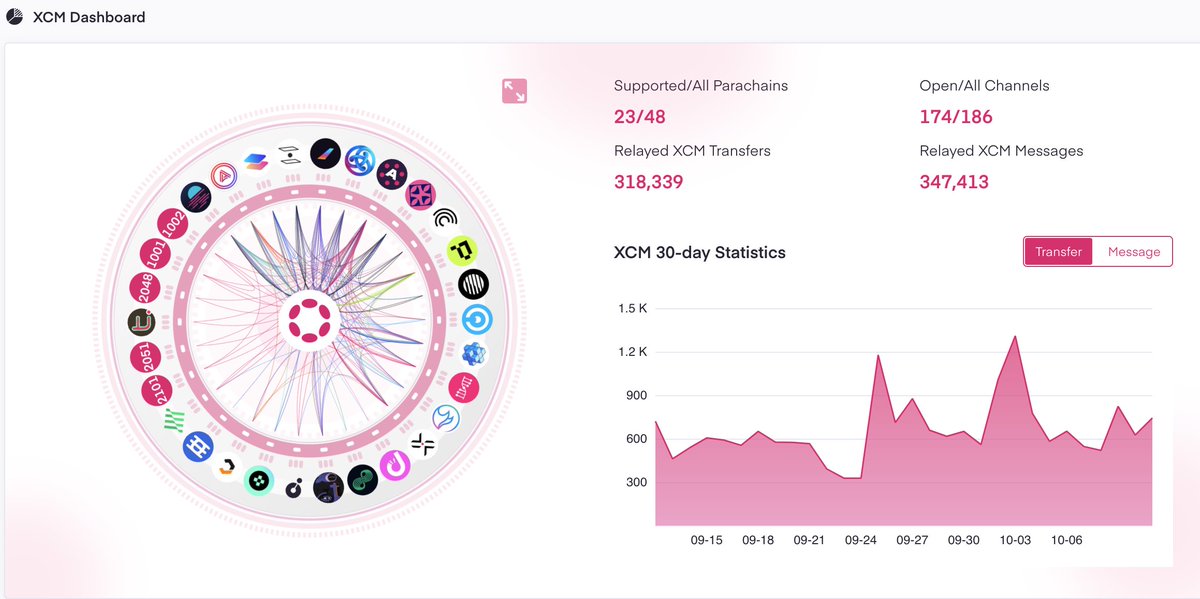Select the blue flame swirl parachain icon

click(446, 418)
